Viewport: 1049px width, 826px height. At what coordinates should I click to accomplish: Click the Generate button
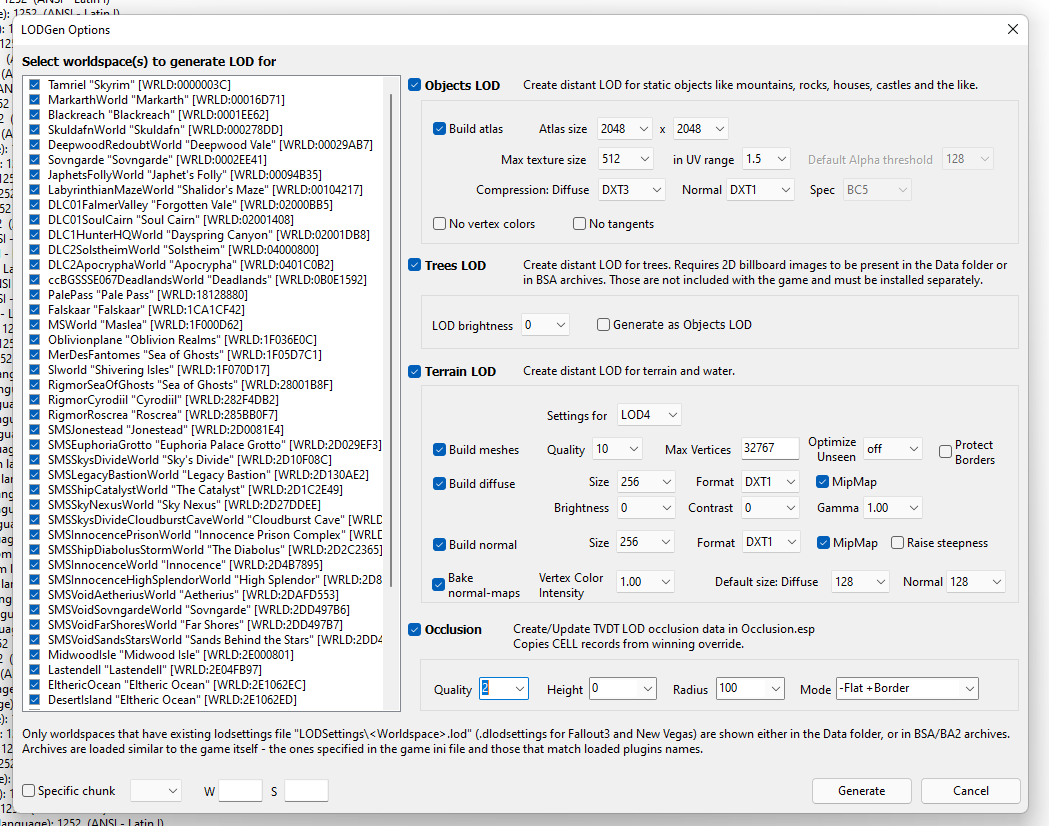862,791
